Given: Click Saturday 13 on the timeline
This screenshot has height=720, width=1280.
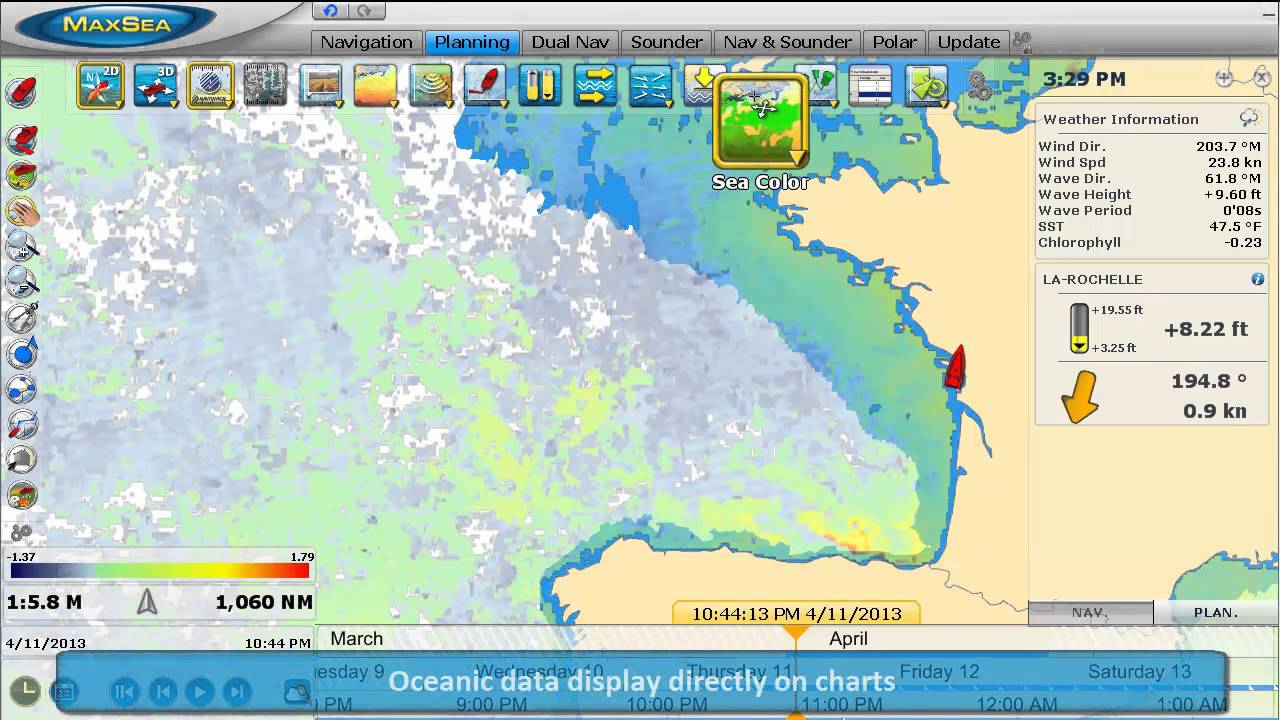Looking at the screenshot, I should pyautogui.click(x=1139, y=671).
